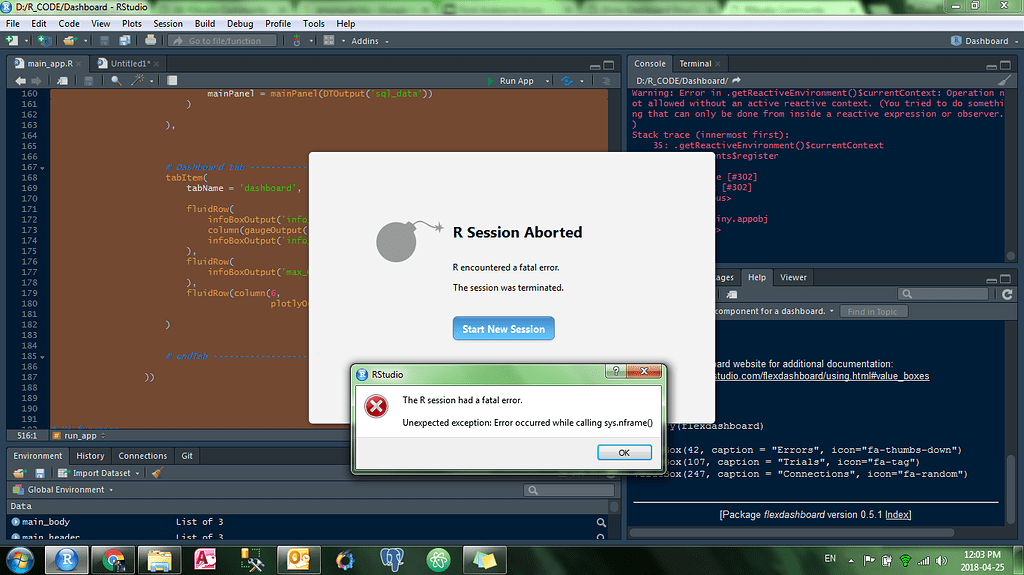Open the package Index link

897,514
